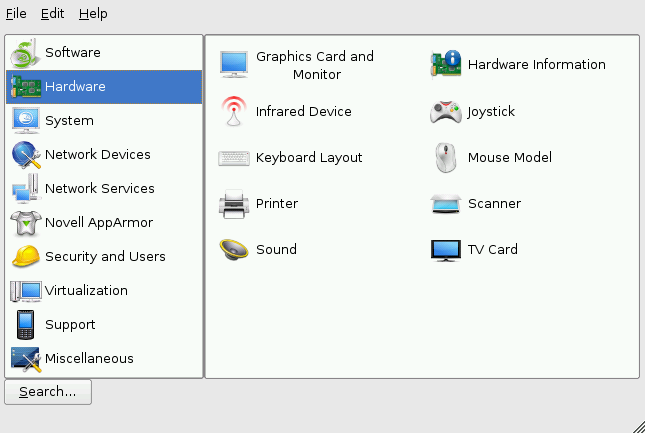Show the Security and Users category
This screenshot has height=433, width=645.
tap(105, 256)
